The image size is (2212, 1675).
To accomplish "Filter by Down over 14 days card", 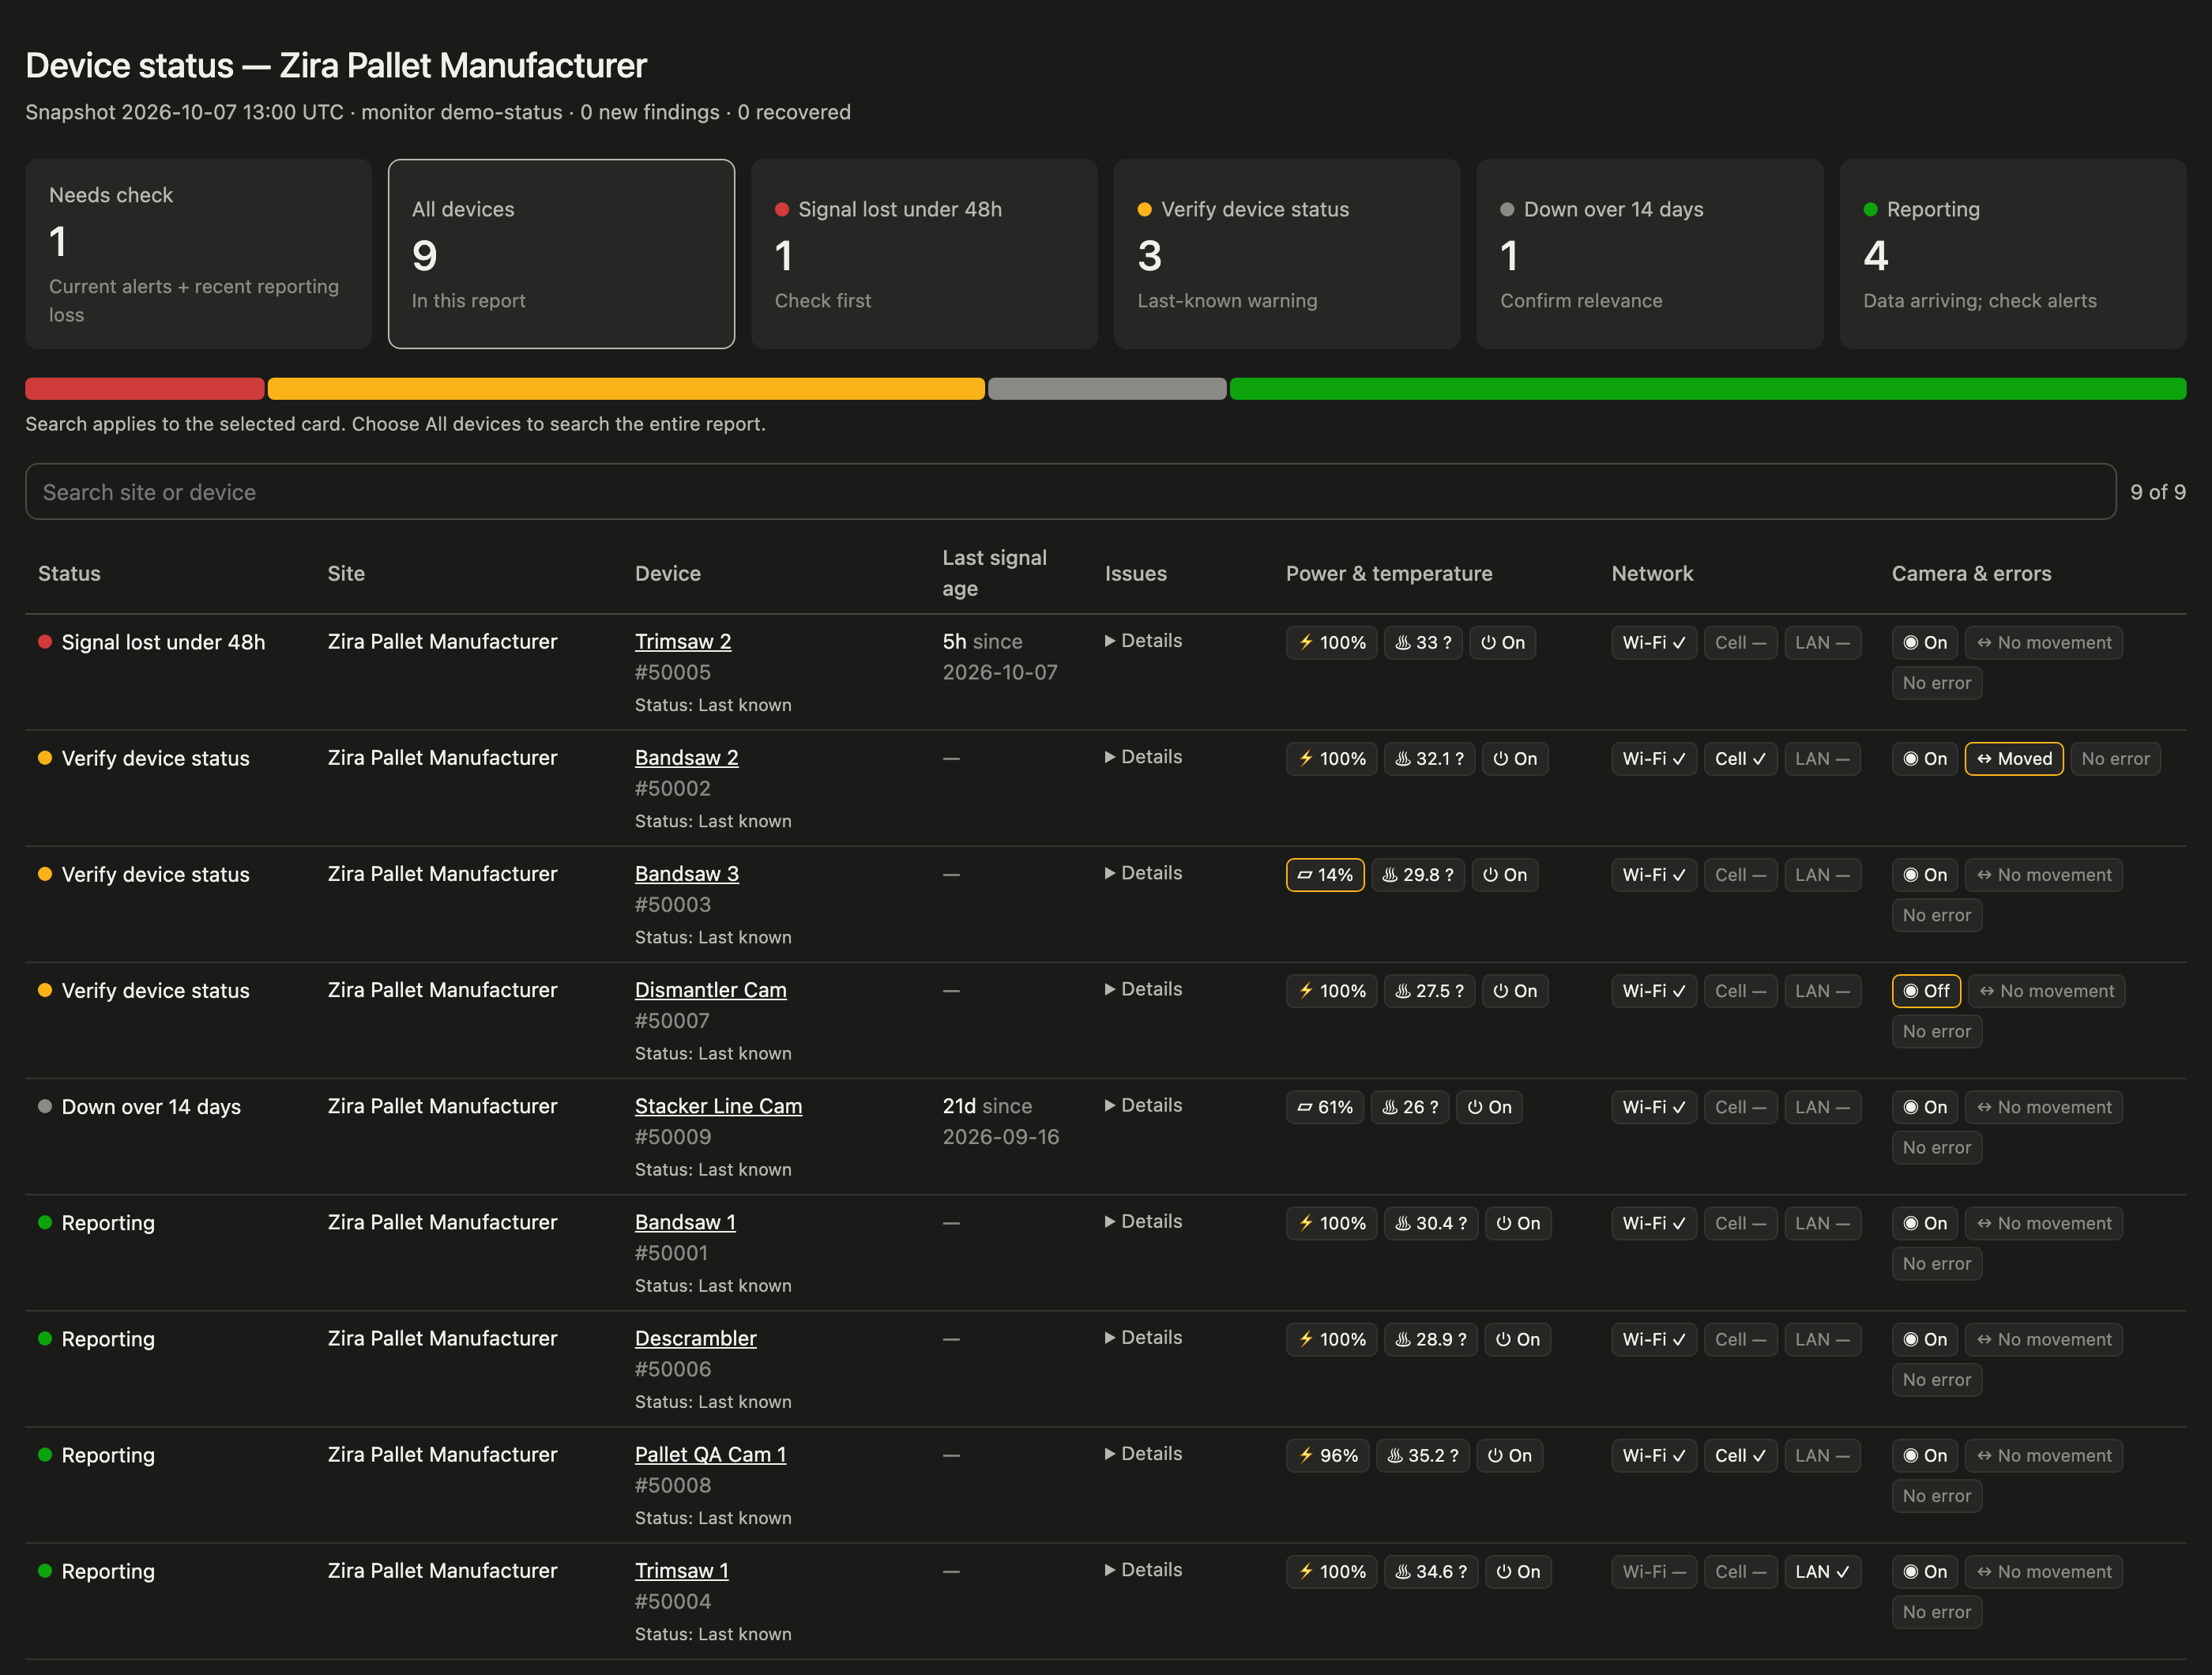I will tap(1650, 254).
